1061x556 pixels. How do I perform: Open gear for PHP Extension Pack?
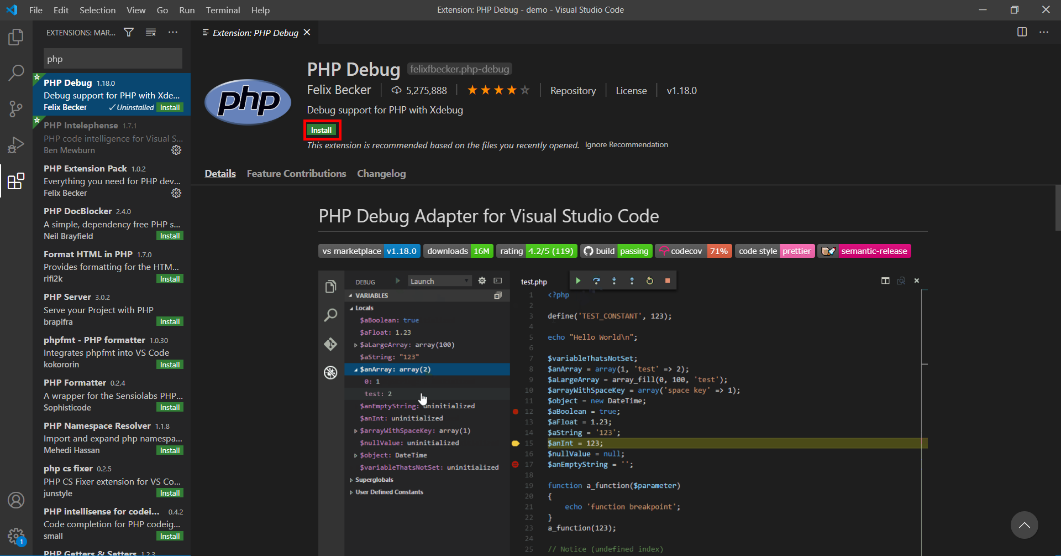176,193
